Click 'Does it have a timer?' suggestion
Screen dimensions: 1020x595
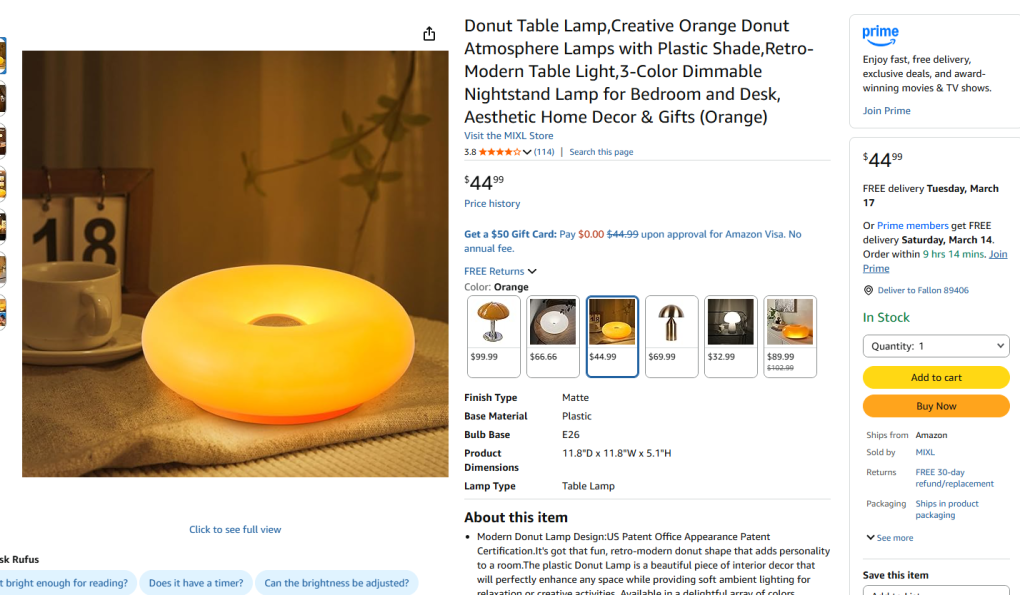tap(196, 583)
